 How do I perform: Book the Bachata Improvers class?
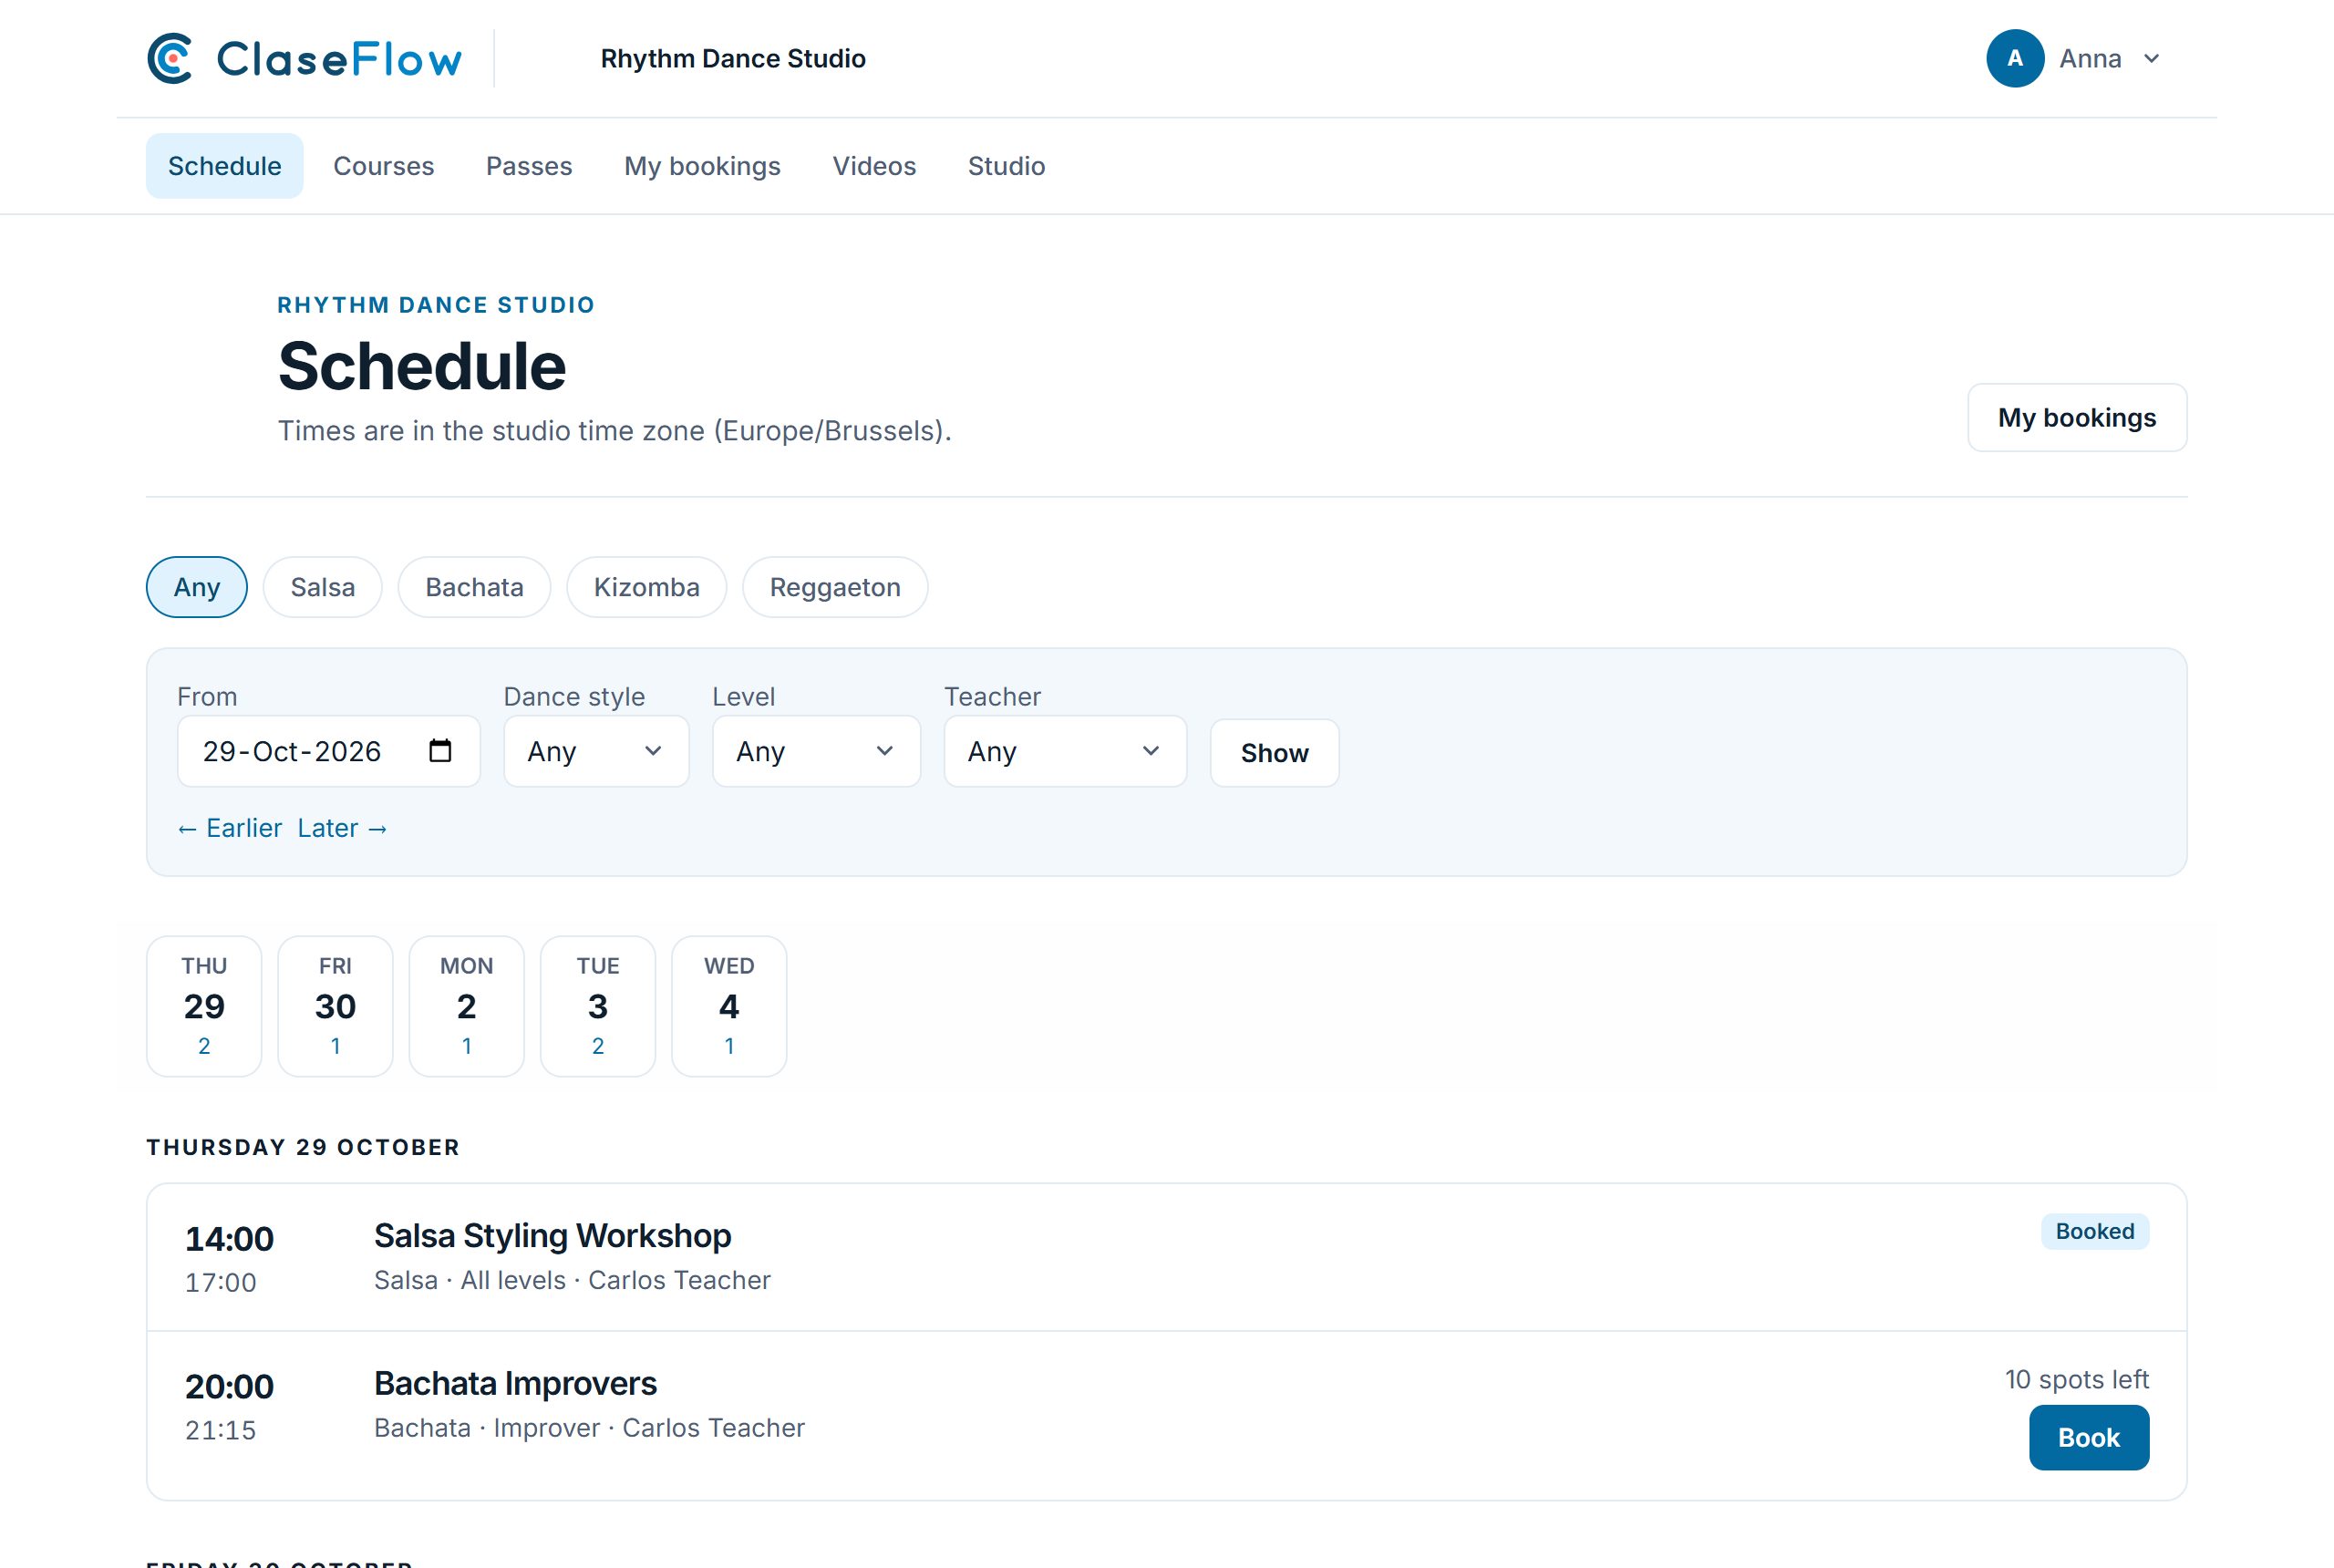pyautogui.click(x=2088, y=1437)
